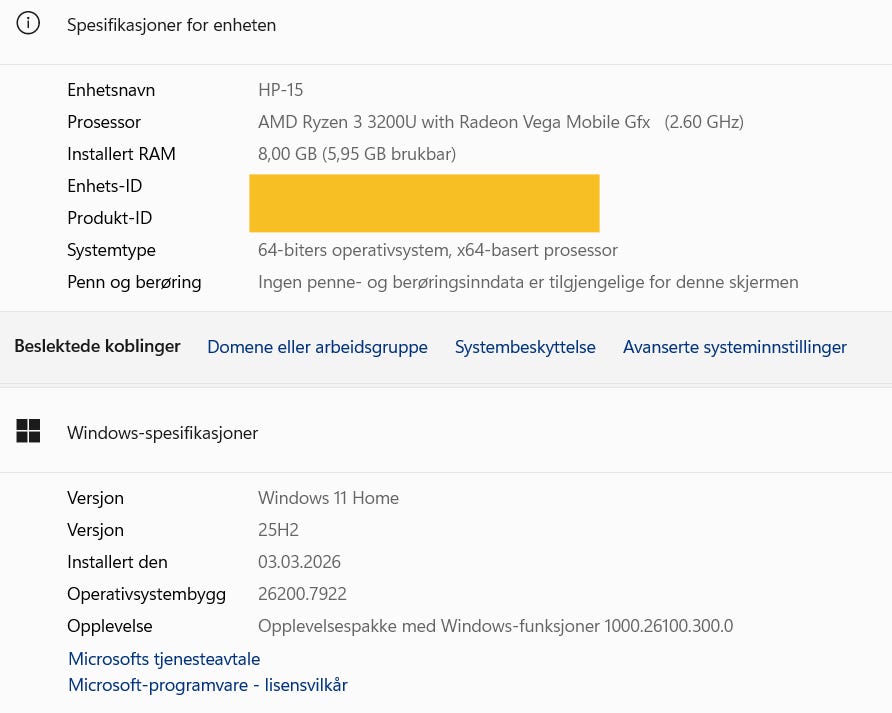This screenshot has height=713, width=892.
Task: Click the 8,00 GB installed RAM value
Action: [x=357, y=154]
